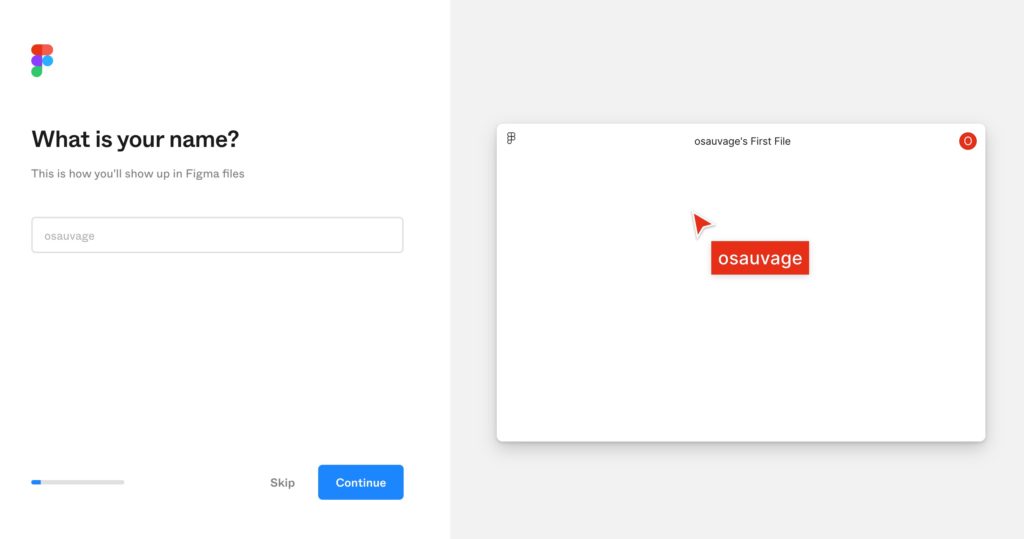Click the red 'O' user avatar
Screen dimensions: 1024x539
coord(967,141)
